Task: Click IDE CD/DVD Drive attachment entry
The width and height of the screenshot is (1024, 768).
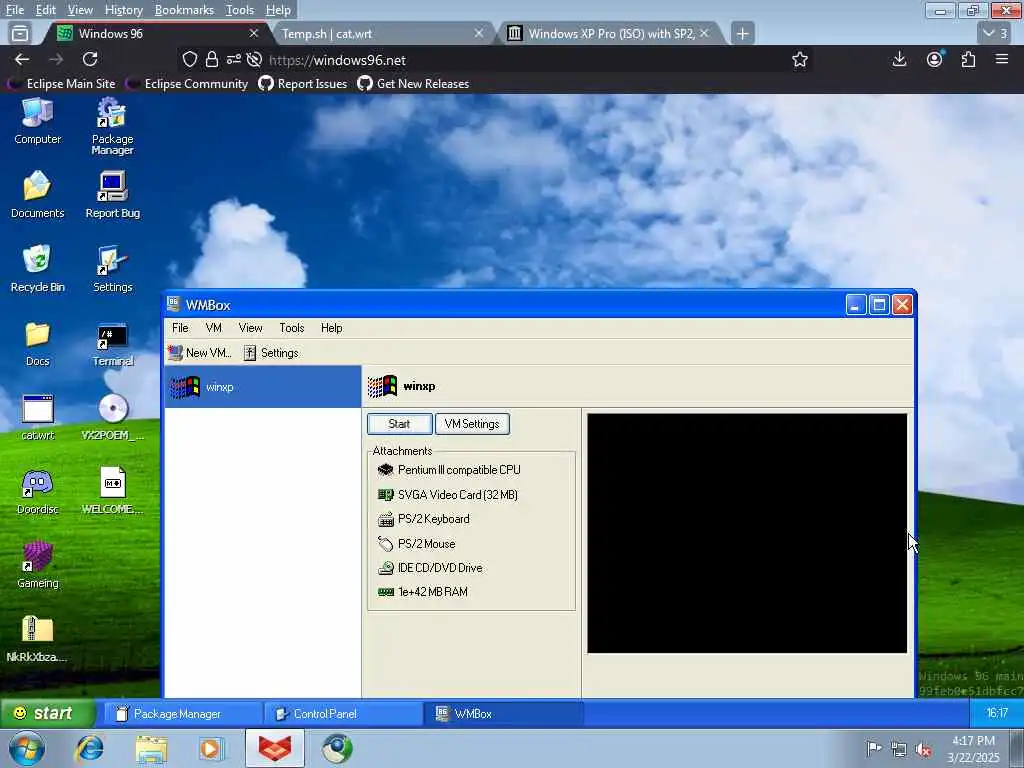Action: pos(430,568)
